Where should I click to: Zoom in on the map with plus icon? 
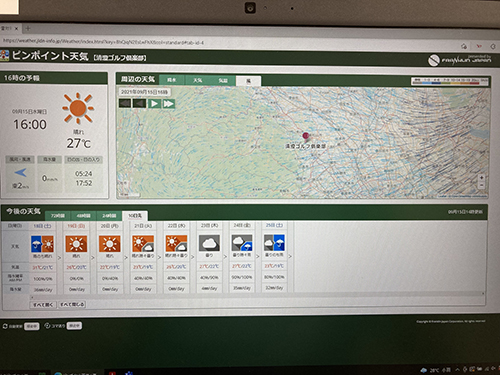pos(481,178)
